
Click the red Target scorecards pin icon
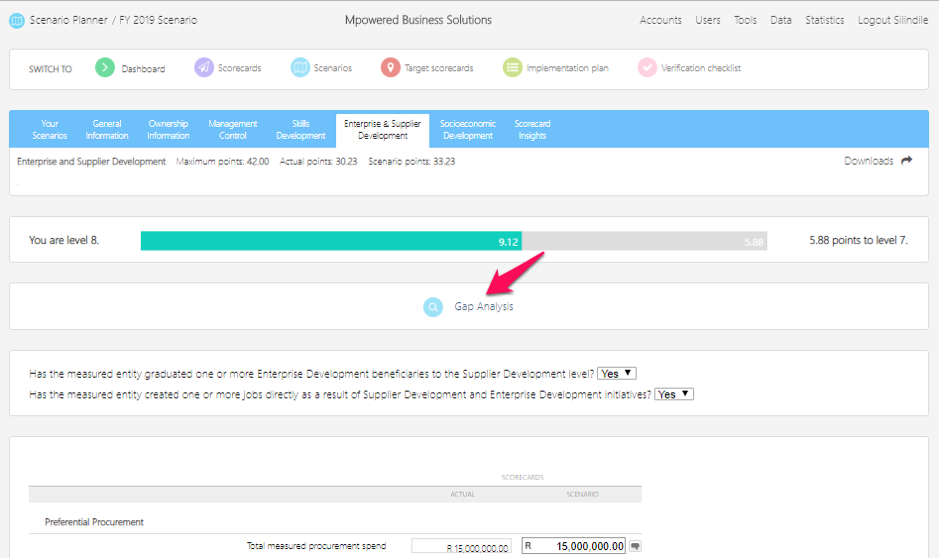pos(390,68)
